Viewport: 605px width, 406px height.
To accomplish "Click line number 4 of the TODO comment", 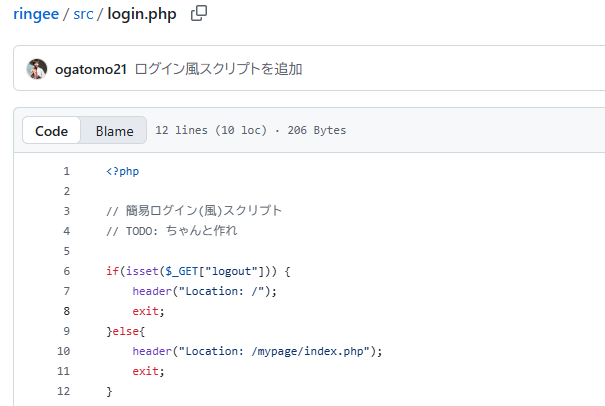I will click(x=66, y=231).
